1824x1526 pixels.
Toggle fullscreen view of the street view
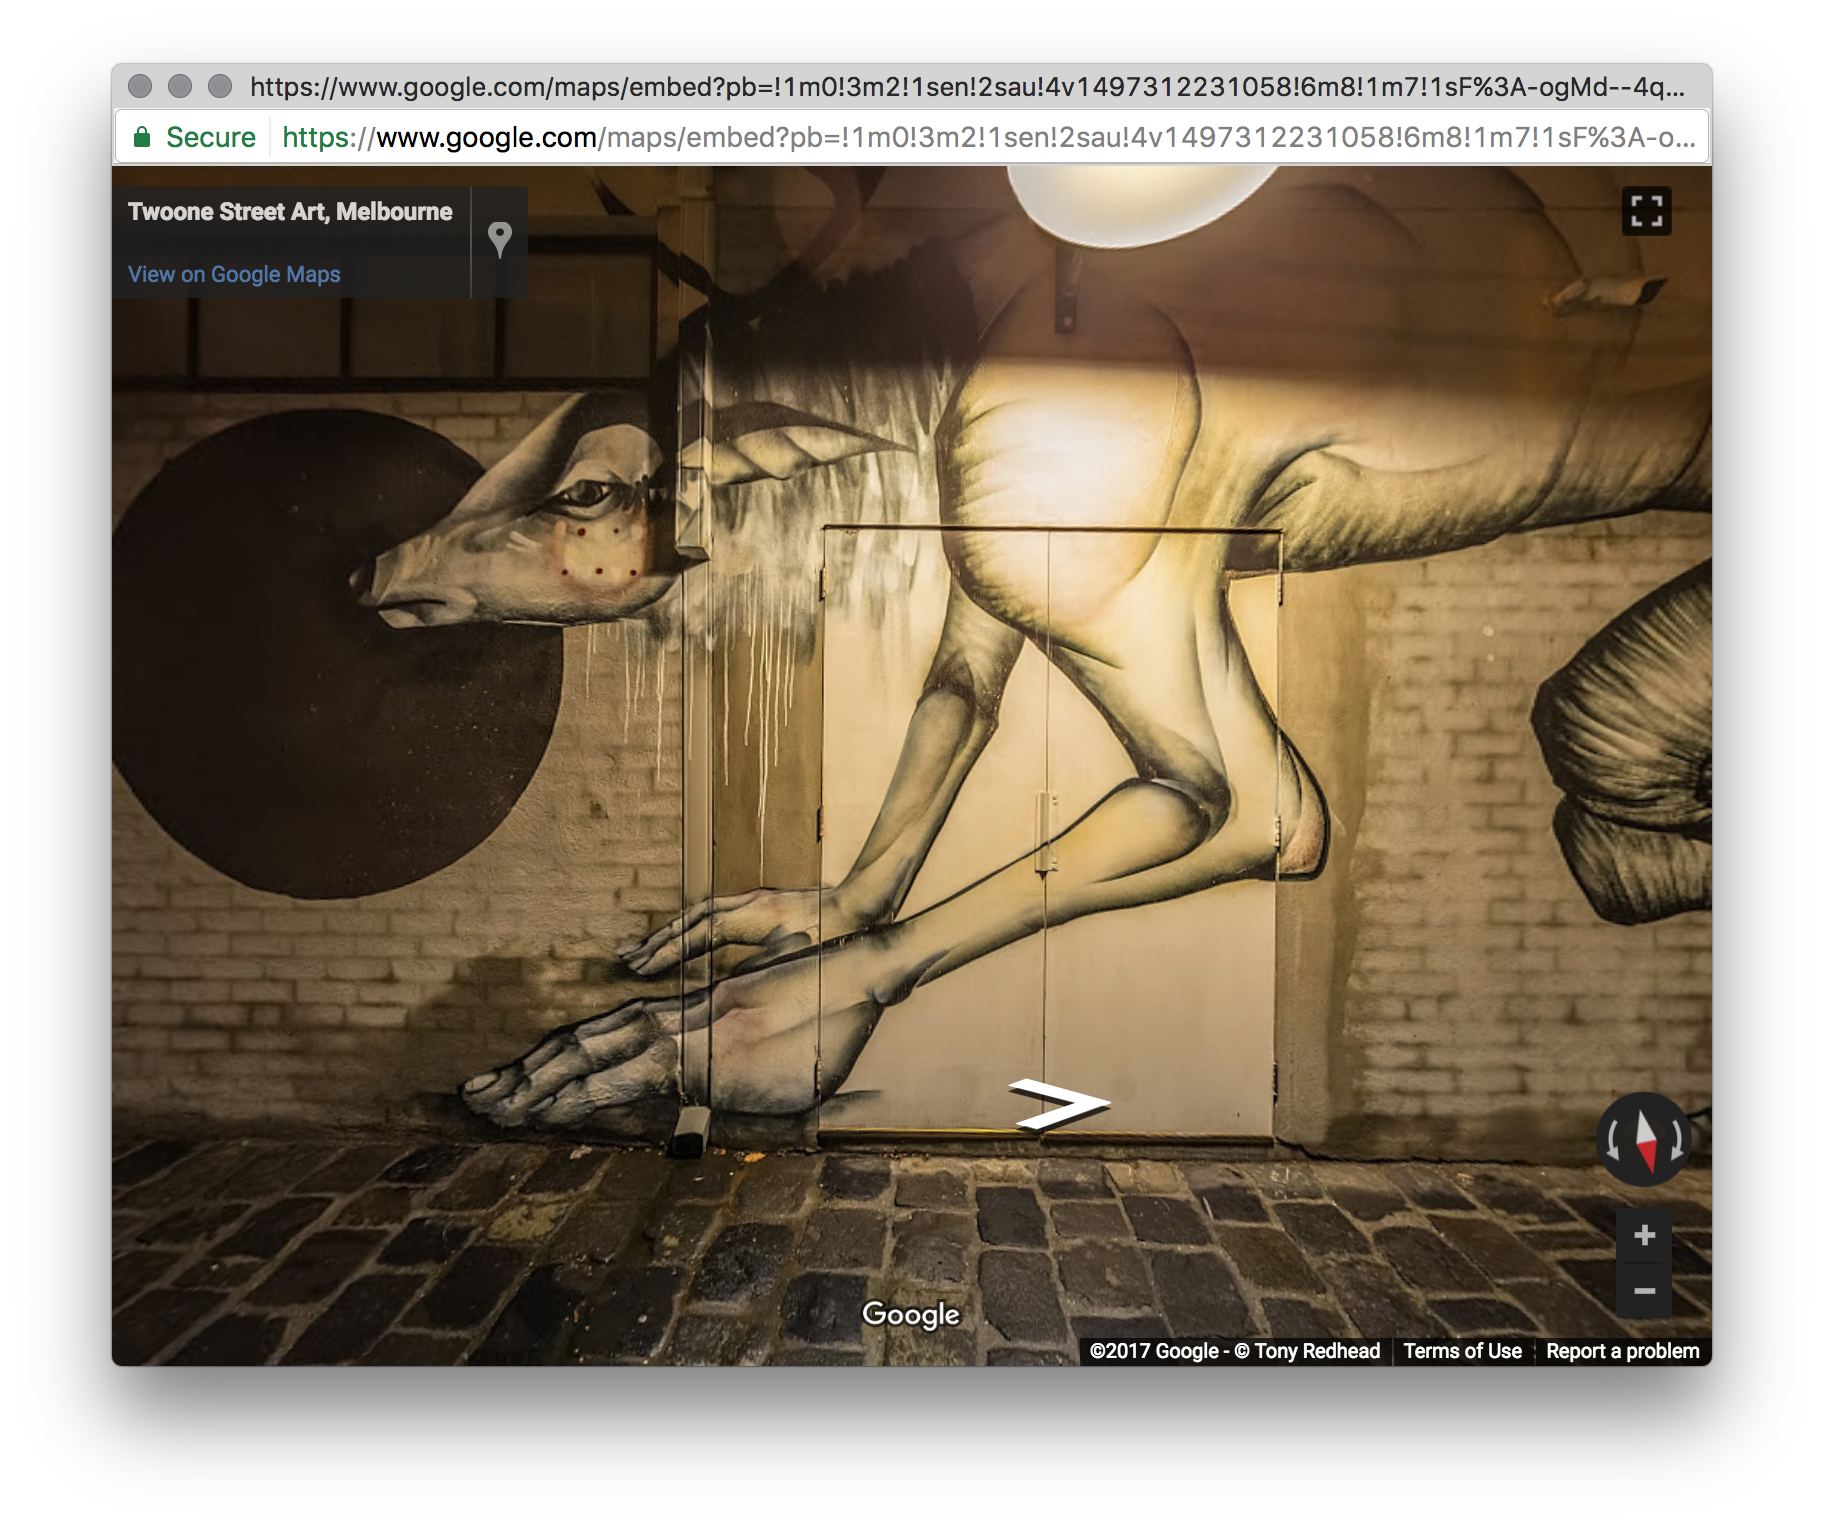pyautogui.click(x=1645, y=211)
